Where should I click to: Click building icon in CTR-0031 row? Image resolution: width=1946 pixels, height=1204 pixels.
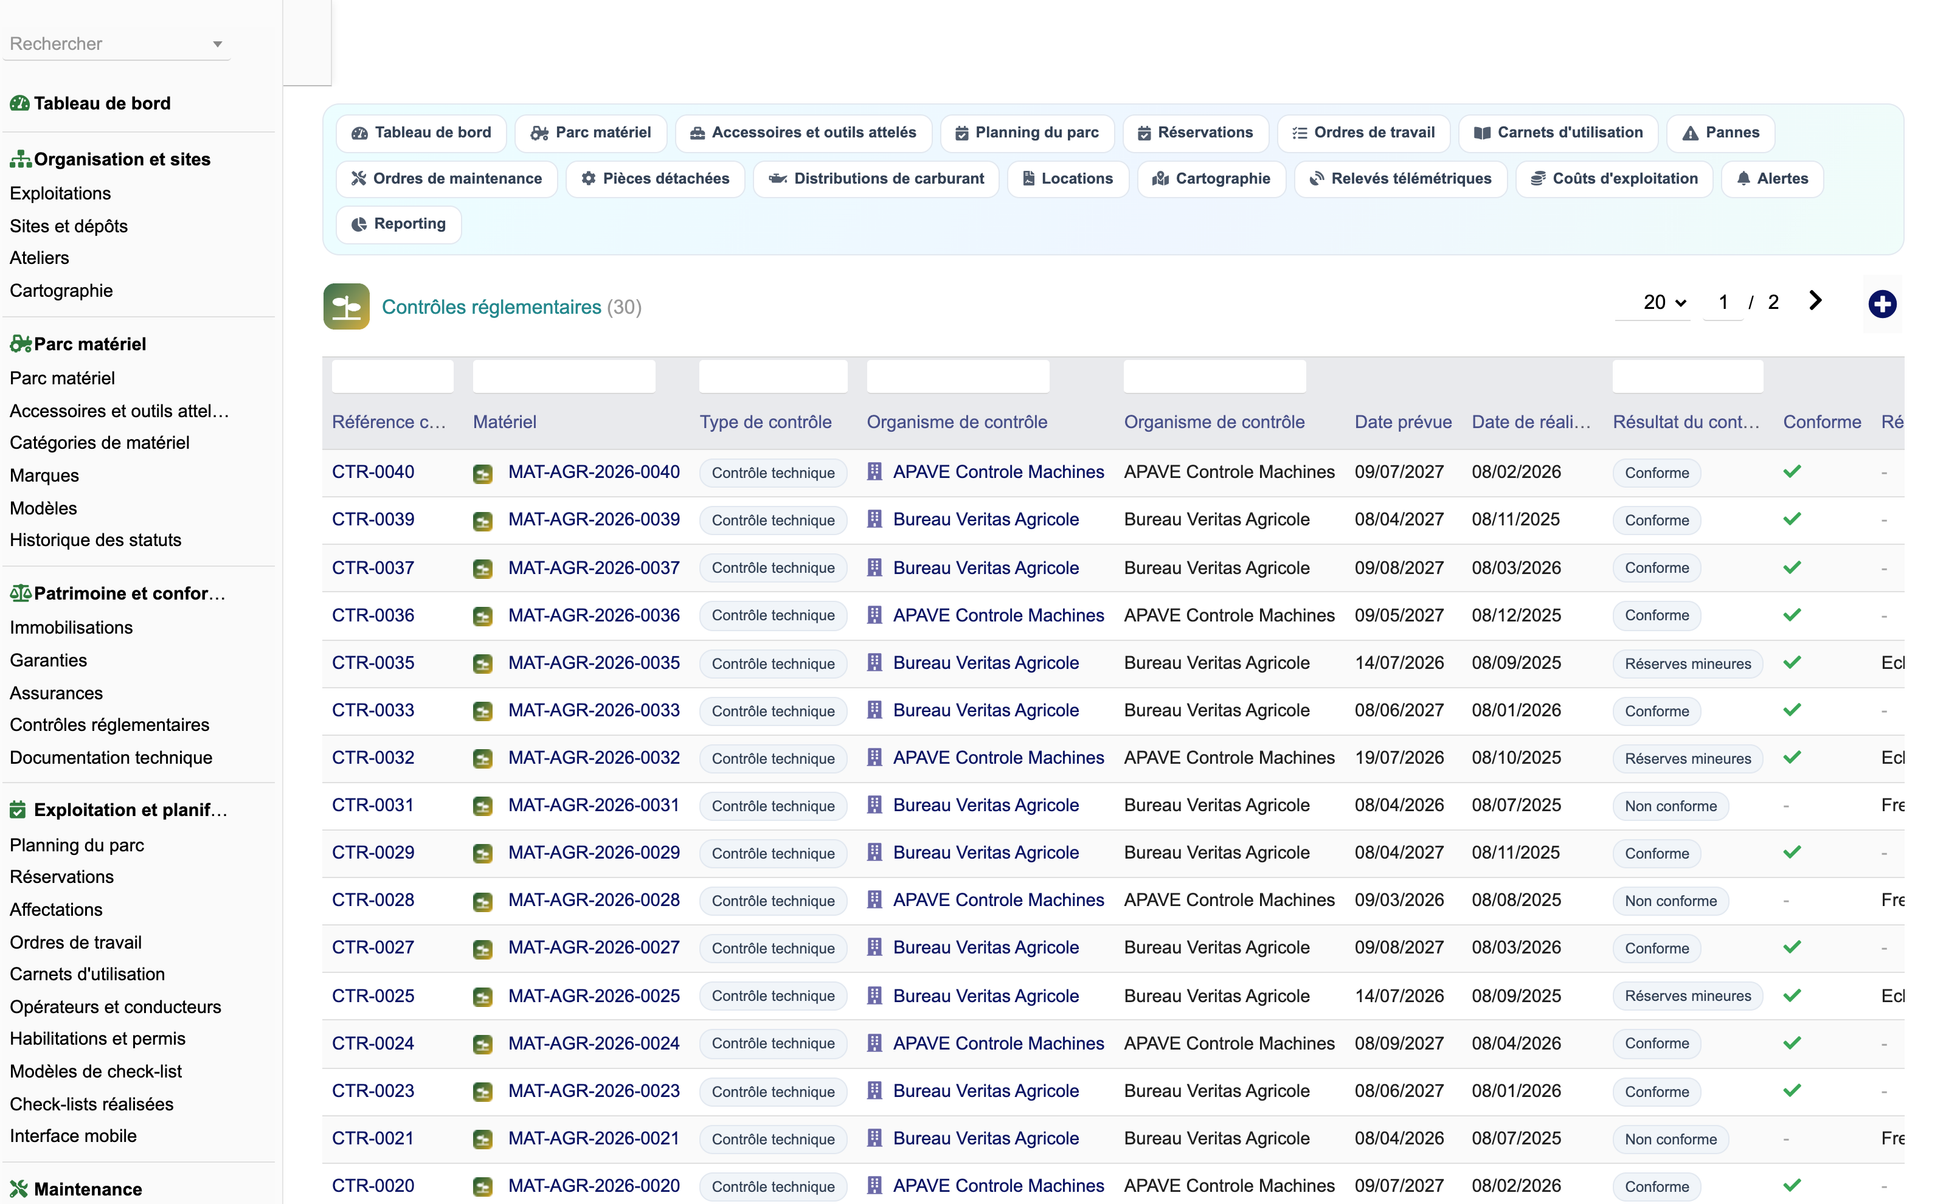875,805
